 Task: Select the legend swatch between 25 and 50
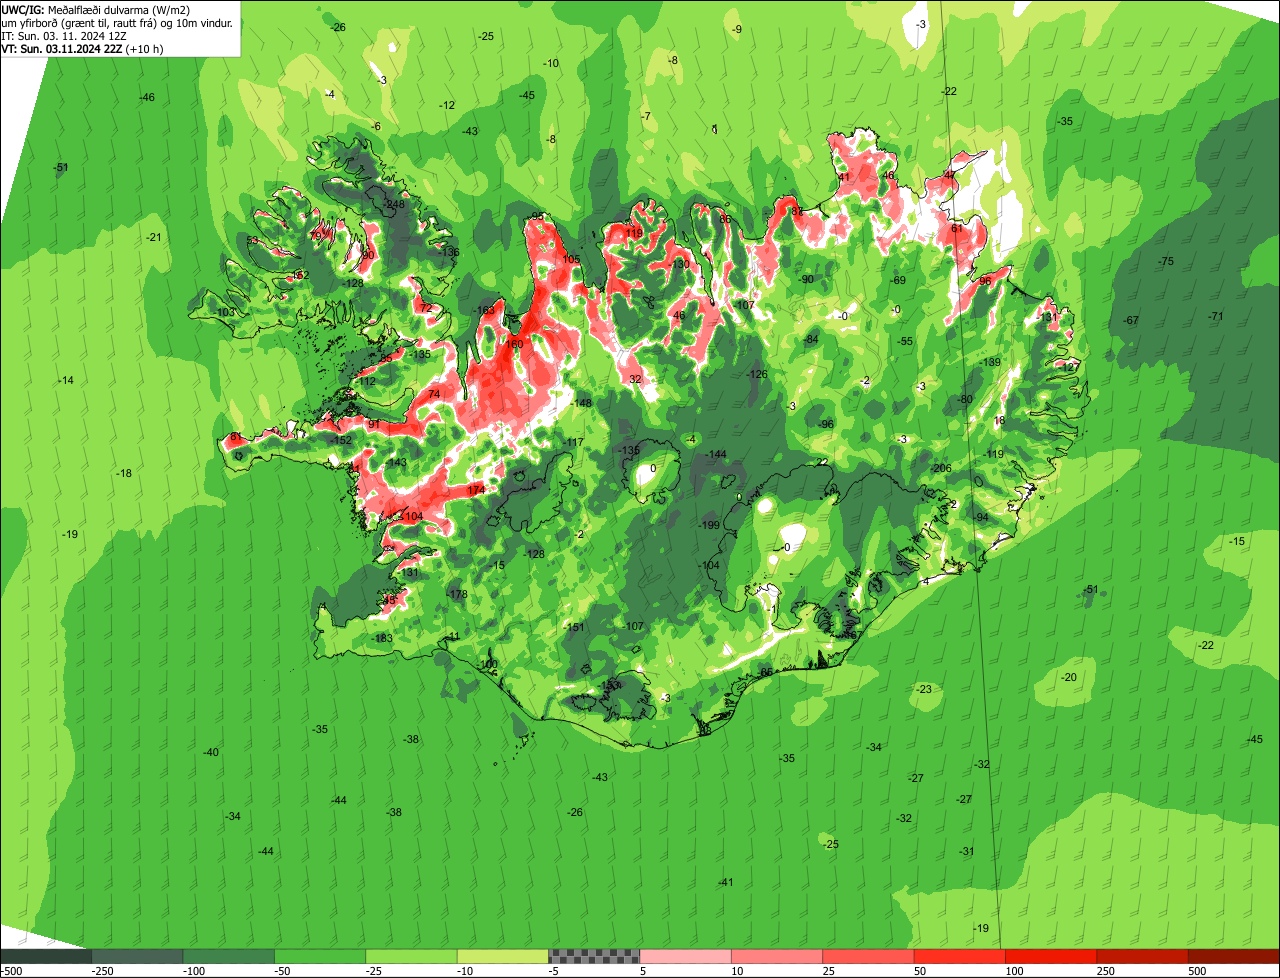click(x=868, y=956)
